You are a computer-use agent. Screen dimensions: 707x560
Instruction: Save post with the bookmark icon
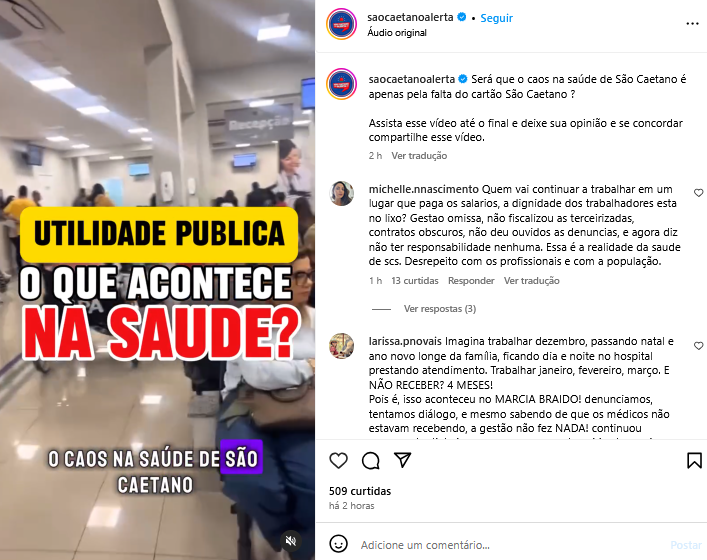pos(694,460)
